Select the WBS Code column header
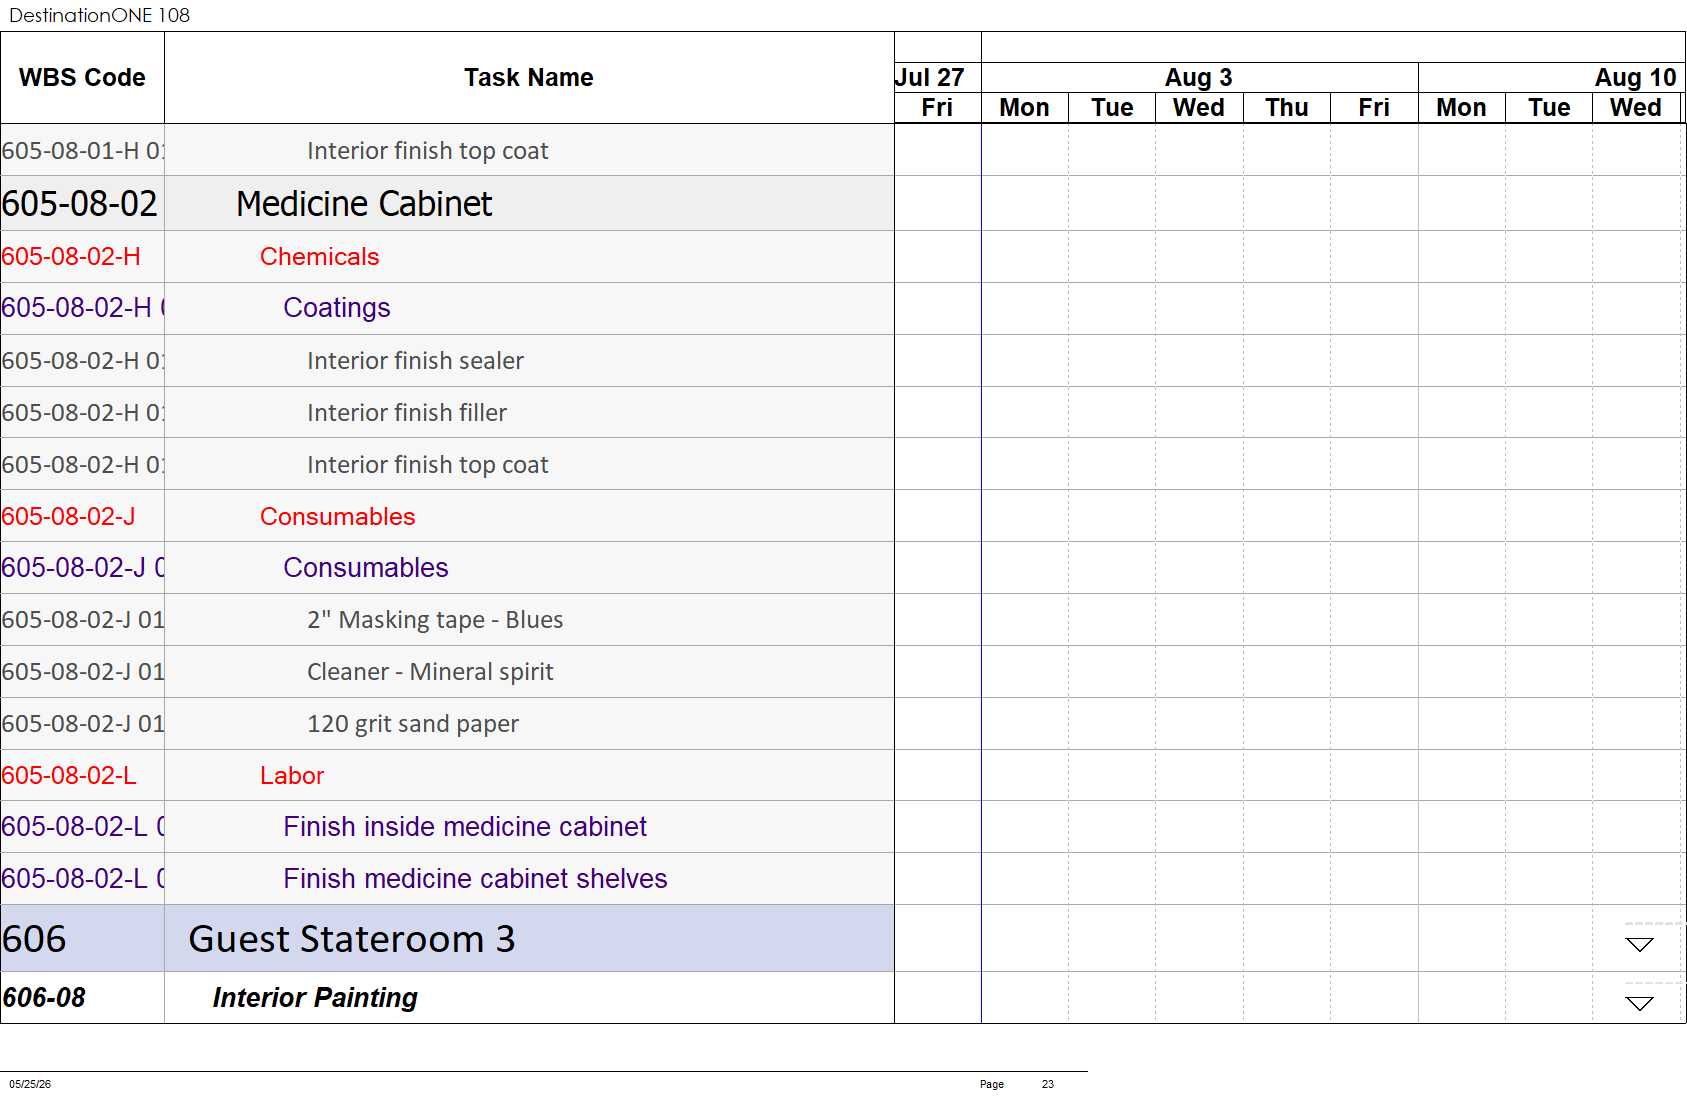The image size is (1687, 1097). coord(82,78)
